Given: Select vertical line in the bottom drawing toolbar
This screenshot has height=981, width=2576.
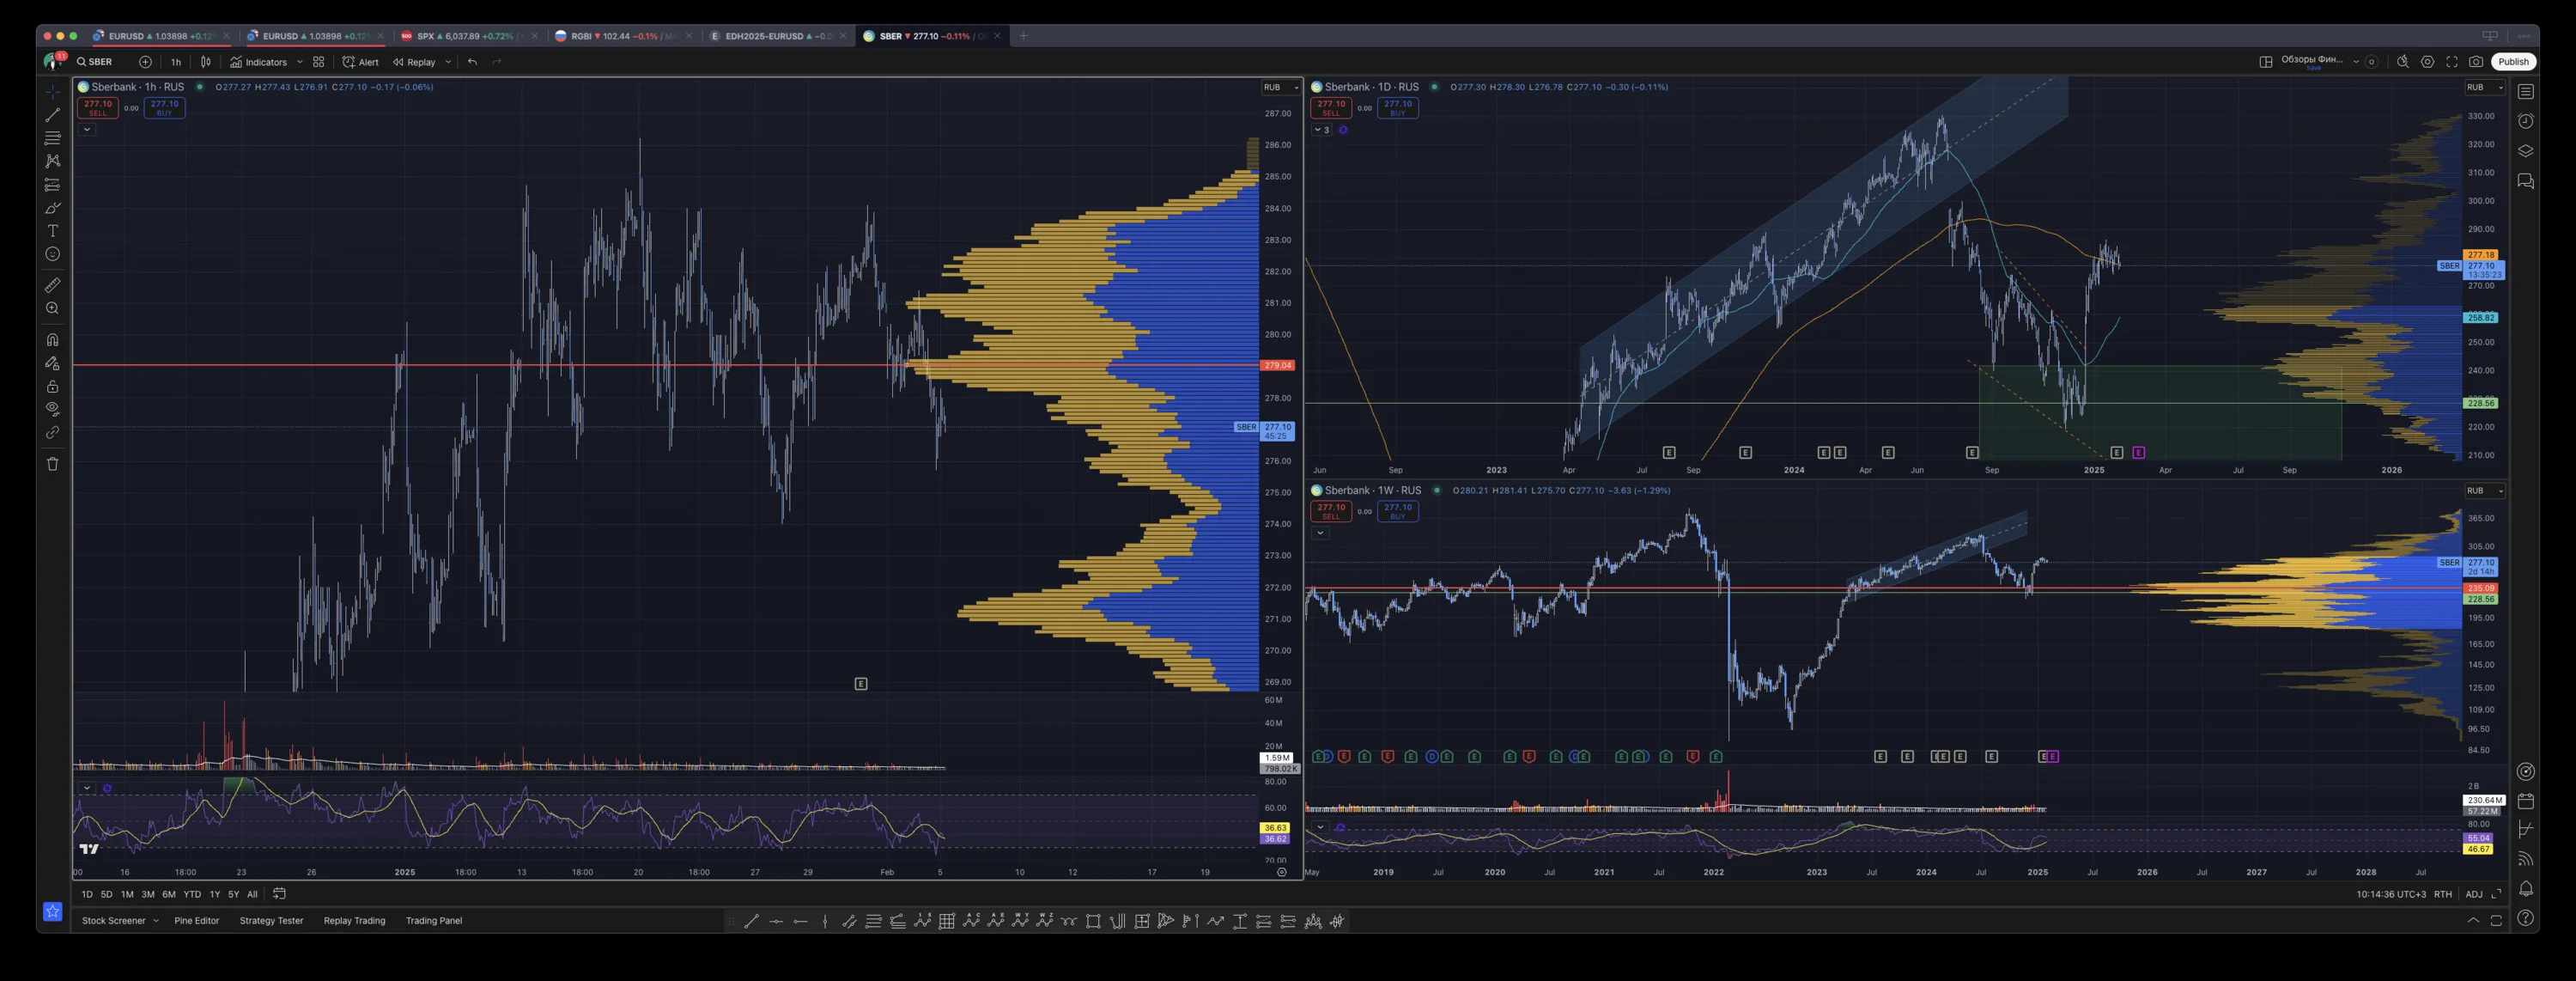Looking at the screenshot, I should coord(825,921).
